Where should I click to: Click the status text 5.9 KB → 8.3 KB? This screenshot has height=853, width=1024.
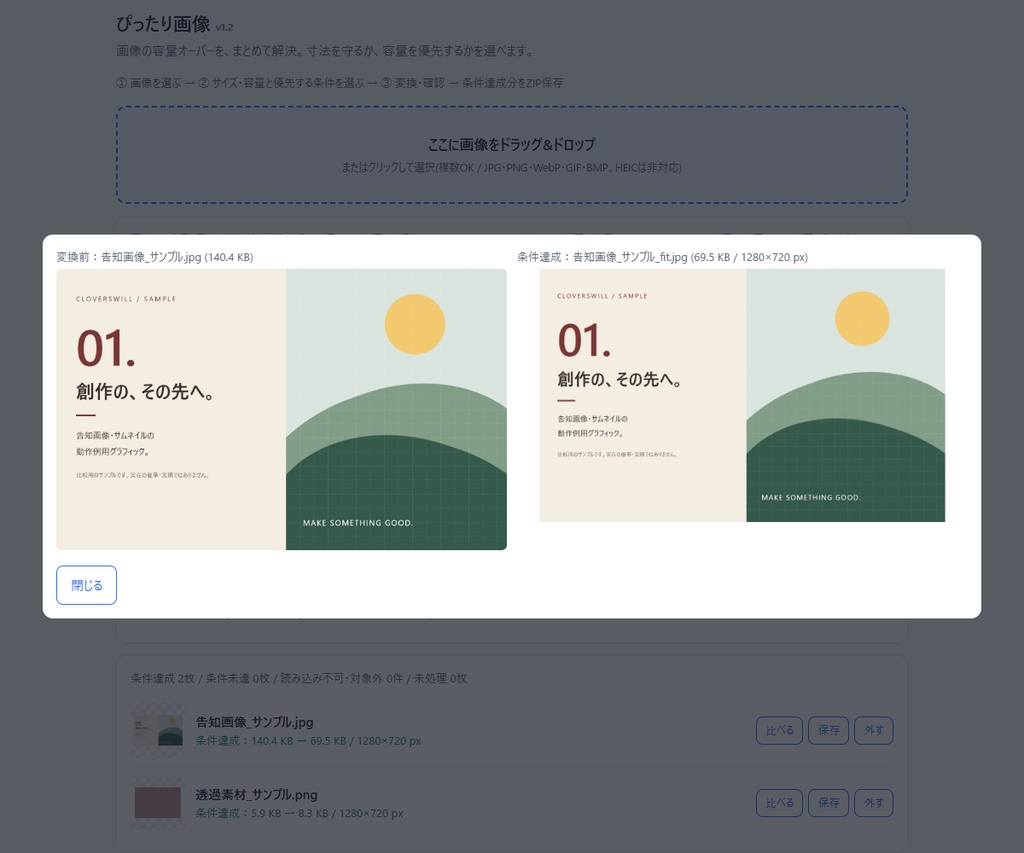pyautogui.click(x=299, y=814)
